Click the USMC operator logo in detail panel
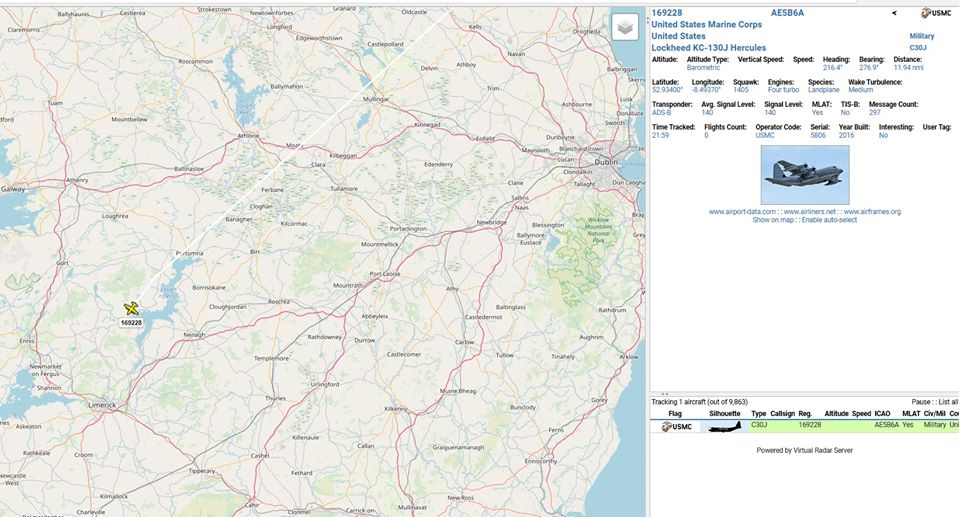Viewport: 960px width, 517px height. (936, 13)
